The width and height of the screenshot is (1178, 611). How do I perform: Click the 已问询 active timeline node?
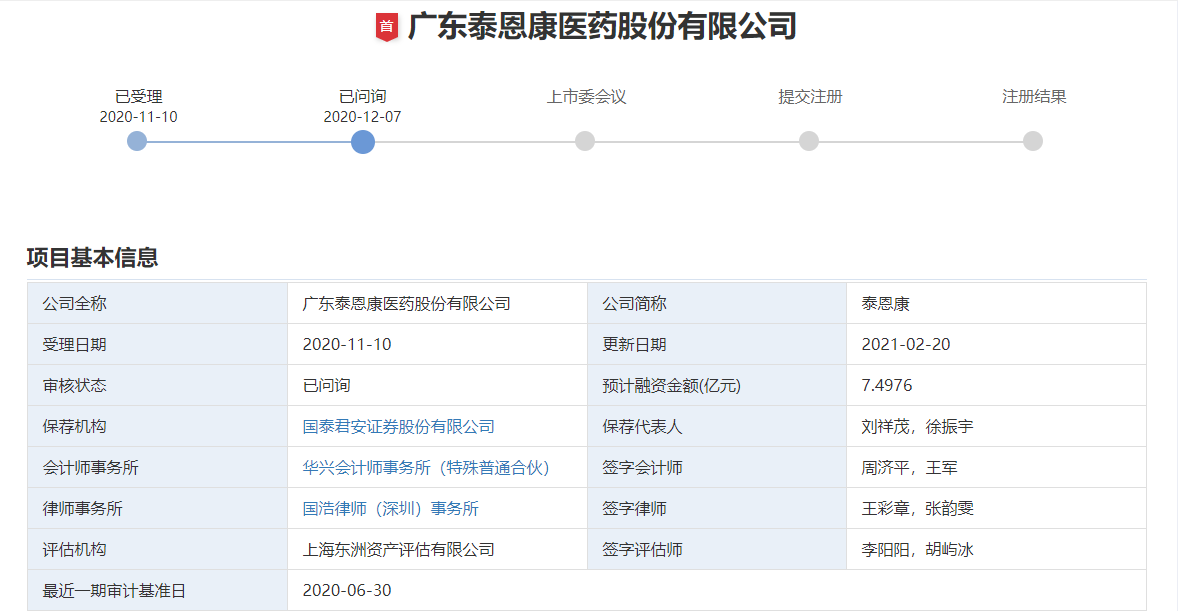[x=363, y=141]
